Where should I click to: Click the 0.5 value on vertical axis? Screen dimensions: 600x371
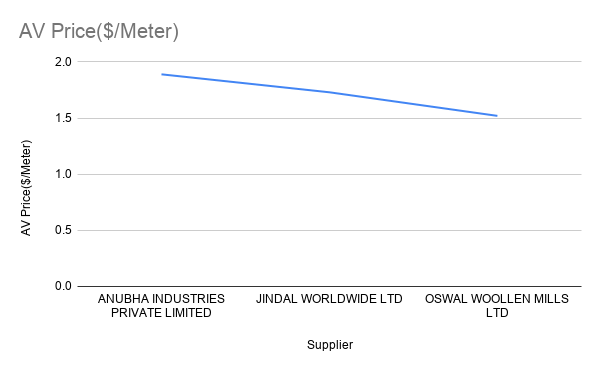coord(63,230)
